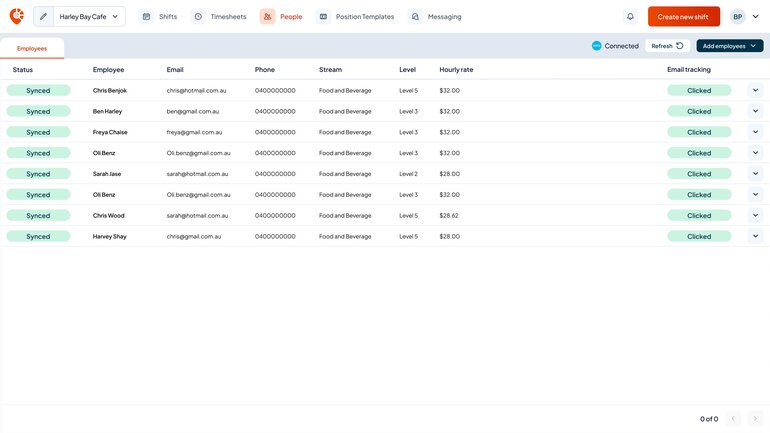
Task: Open Position Templates page
Action: [x=365, y=17]
